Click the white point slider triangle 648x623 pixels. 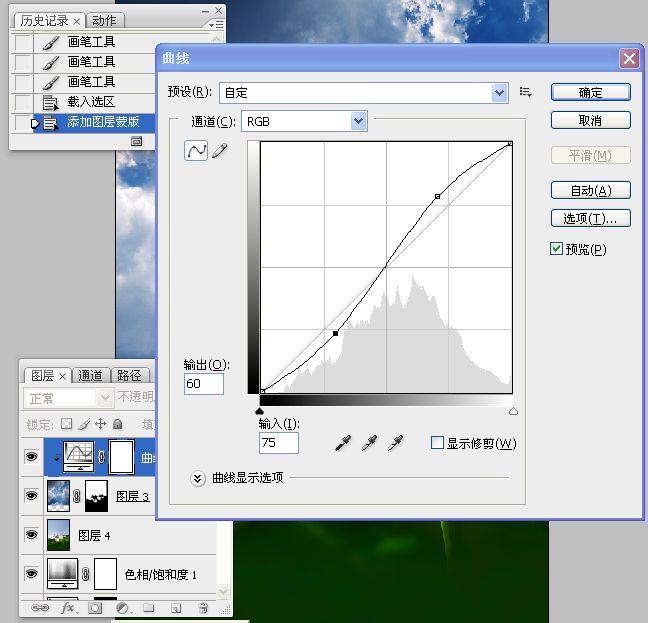tap(513, 411)
